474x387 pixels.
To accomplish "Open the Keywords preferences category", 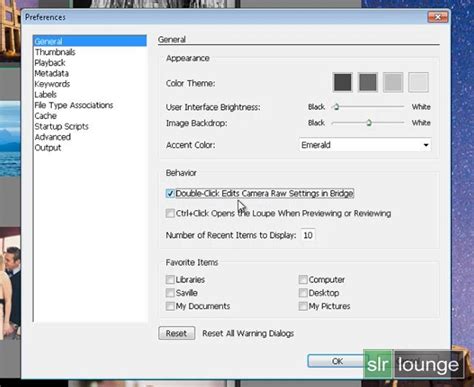I will (52, 84).
